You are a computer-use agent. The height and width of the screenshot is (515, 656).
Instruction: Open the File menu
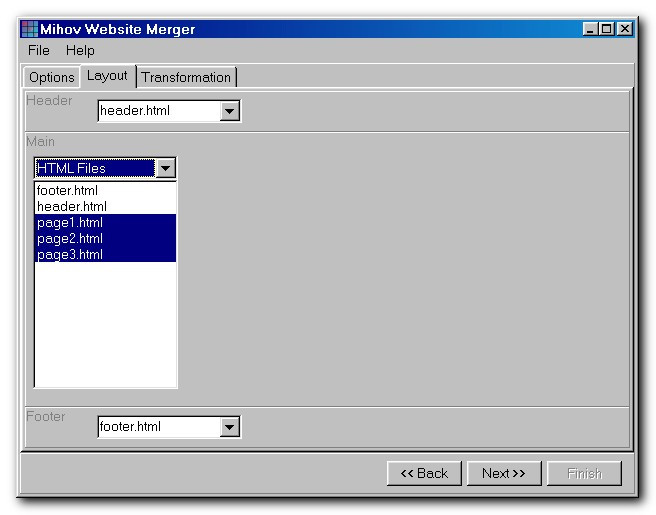(38, 51)
